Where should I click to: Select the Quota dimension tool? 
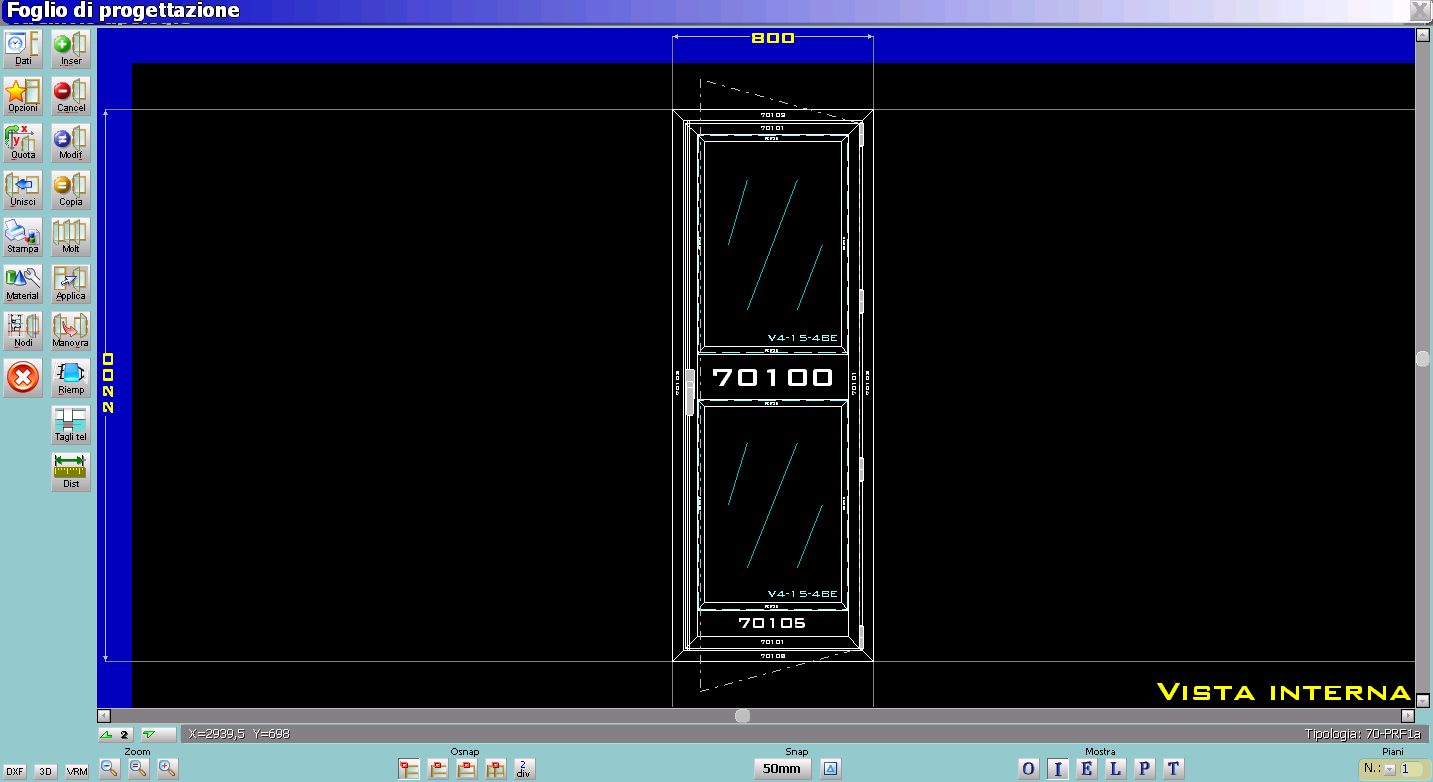click(23, 142)
